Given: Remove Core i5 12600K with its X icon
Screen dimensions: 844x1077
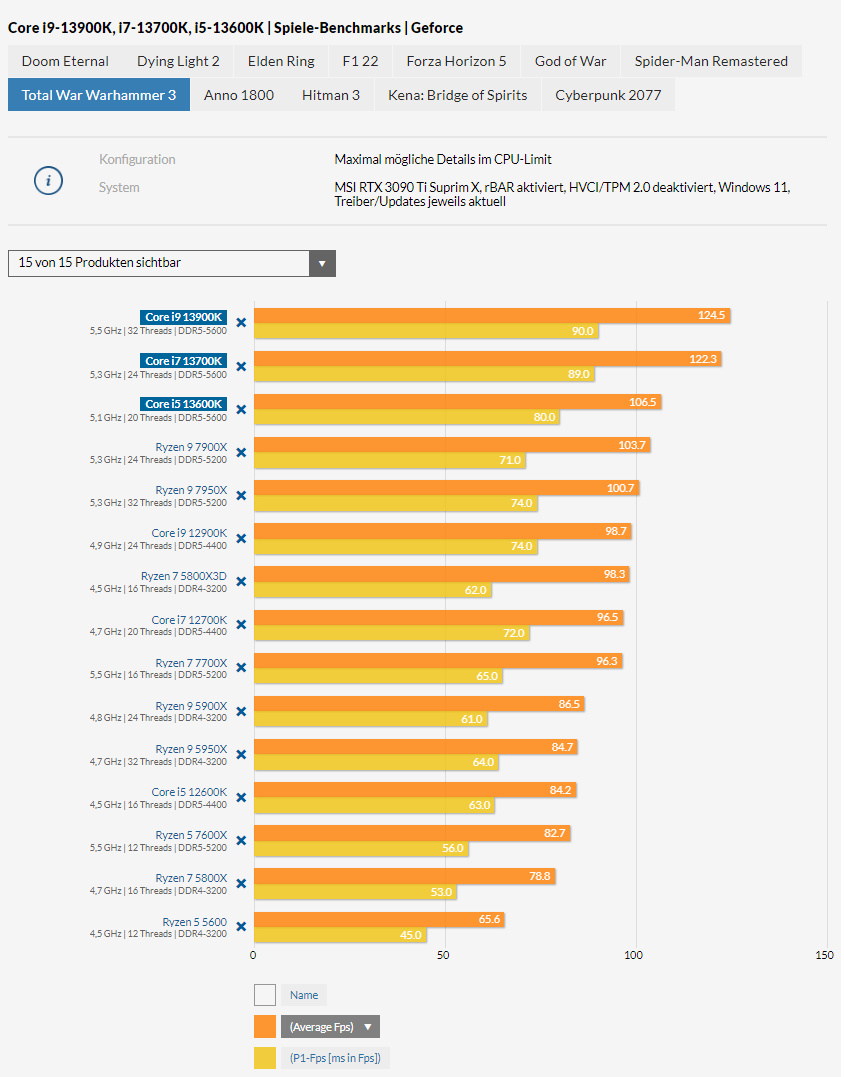Looking at the screenshot, I should coord(241,797).
